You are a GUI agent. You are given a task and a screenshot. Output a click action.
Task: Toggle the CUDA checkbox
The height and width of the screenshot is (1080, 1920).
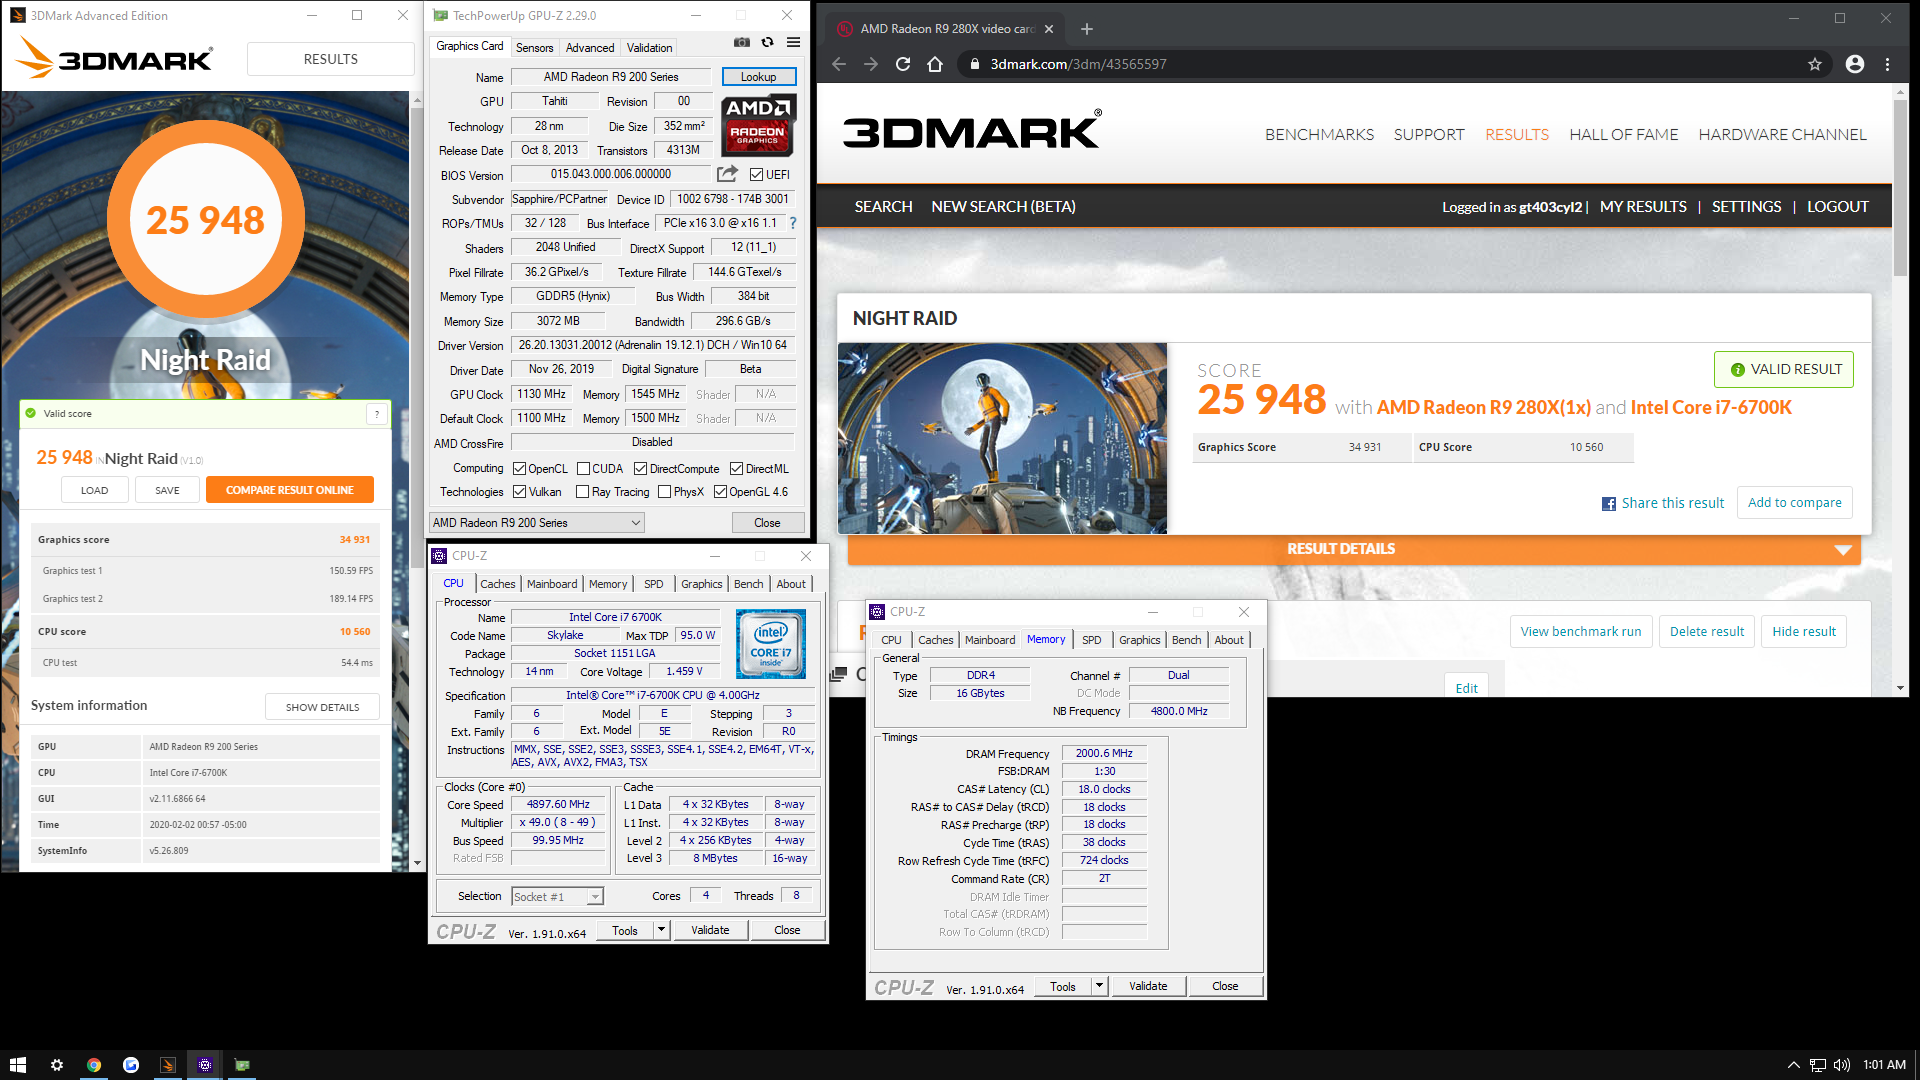coord(583,469)
